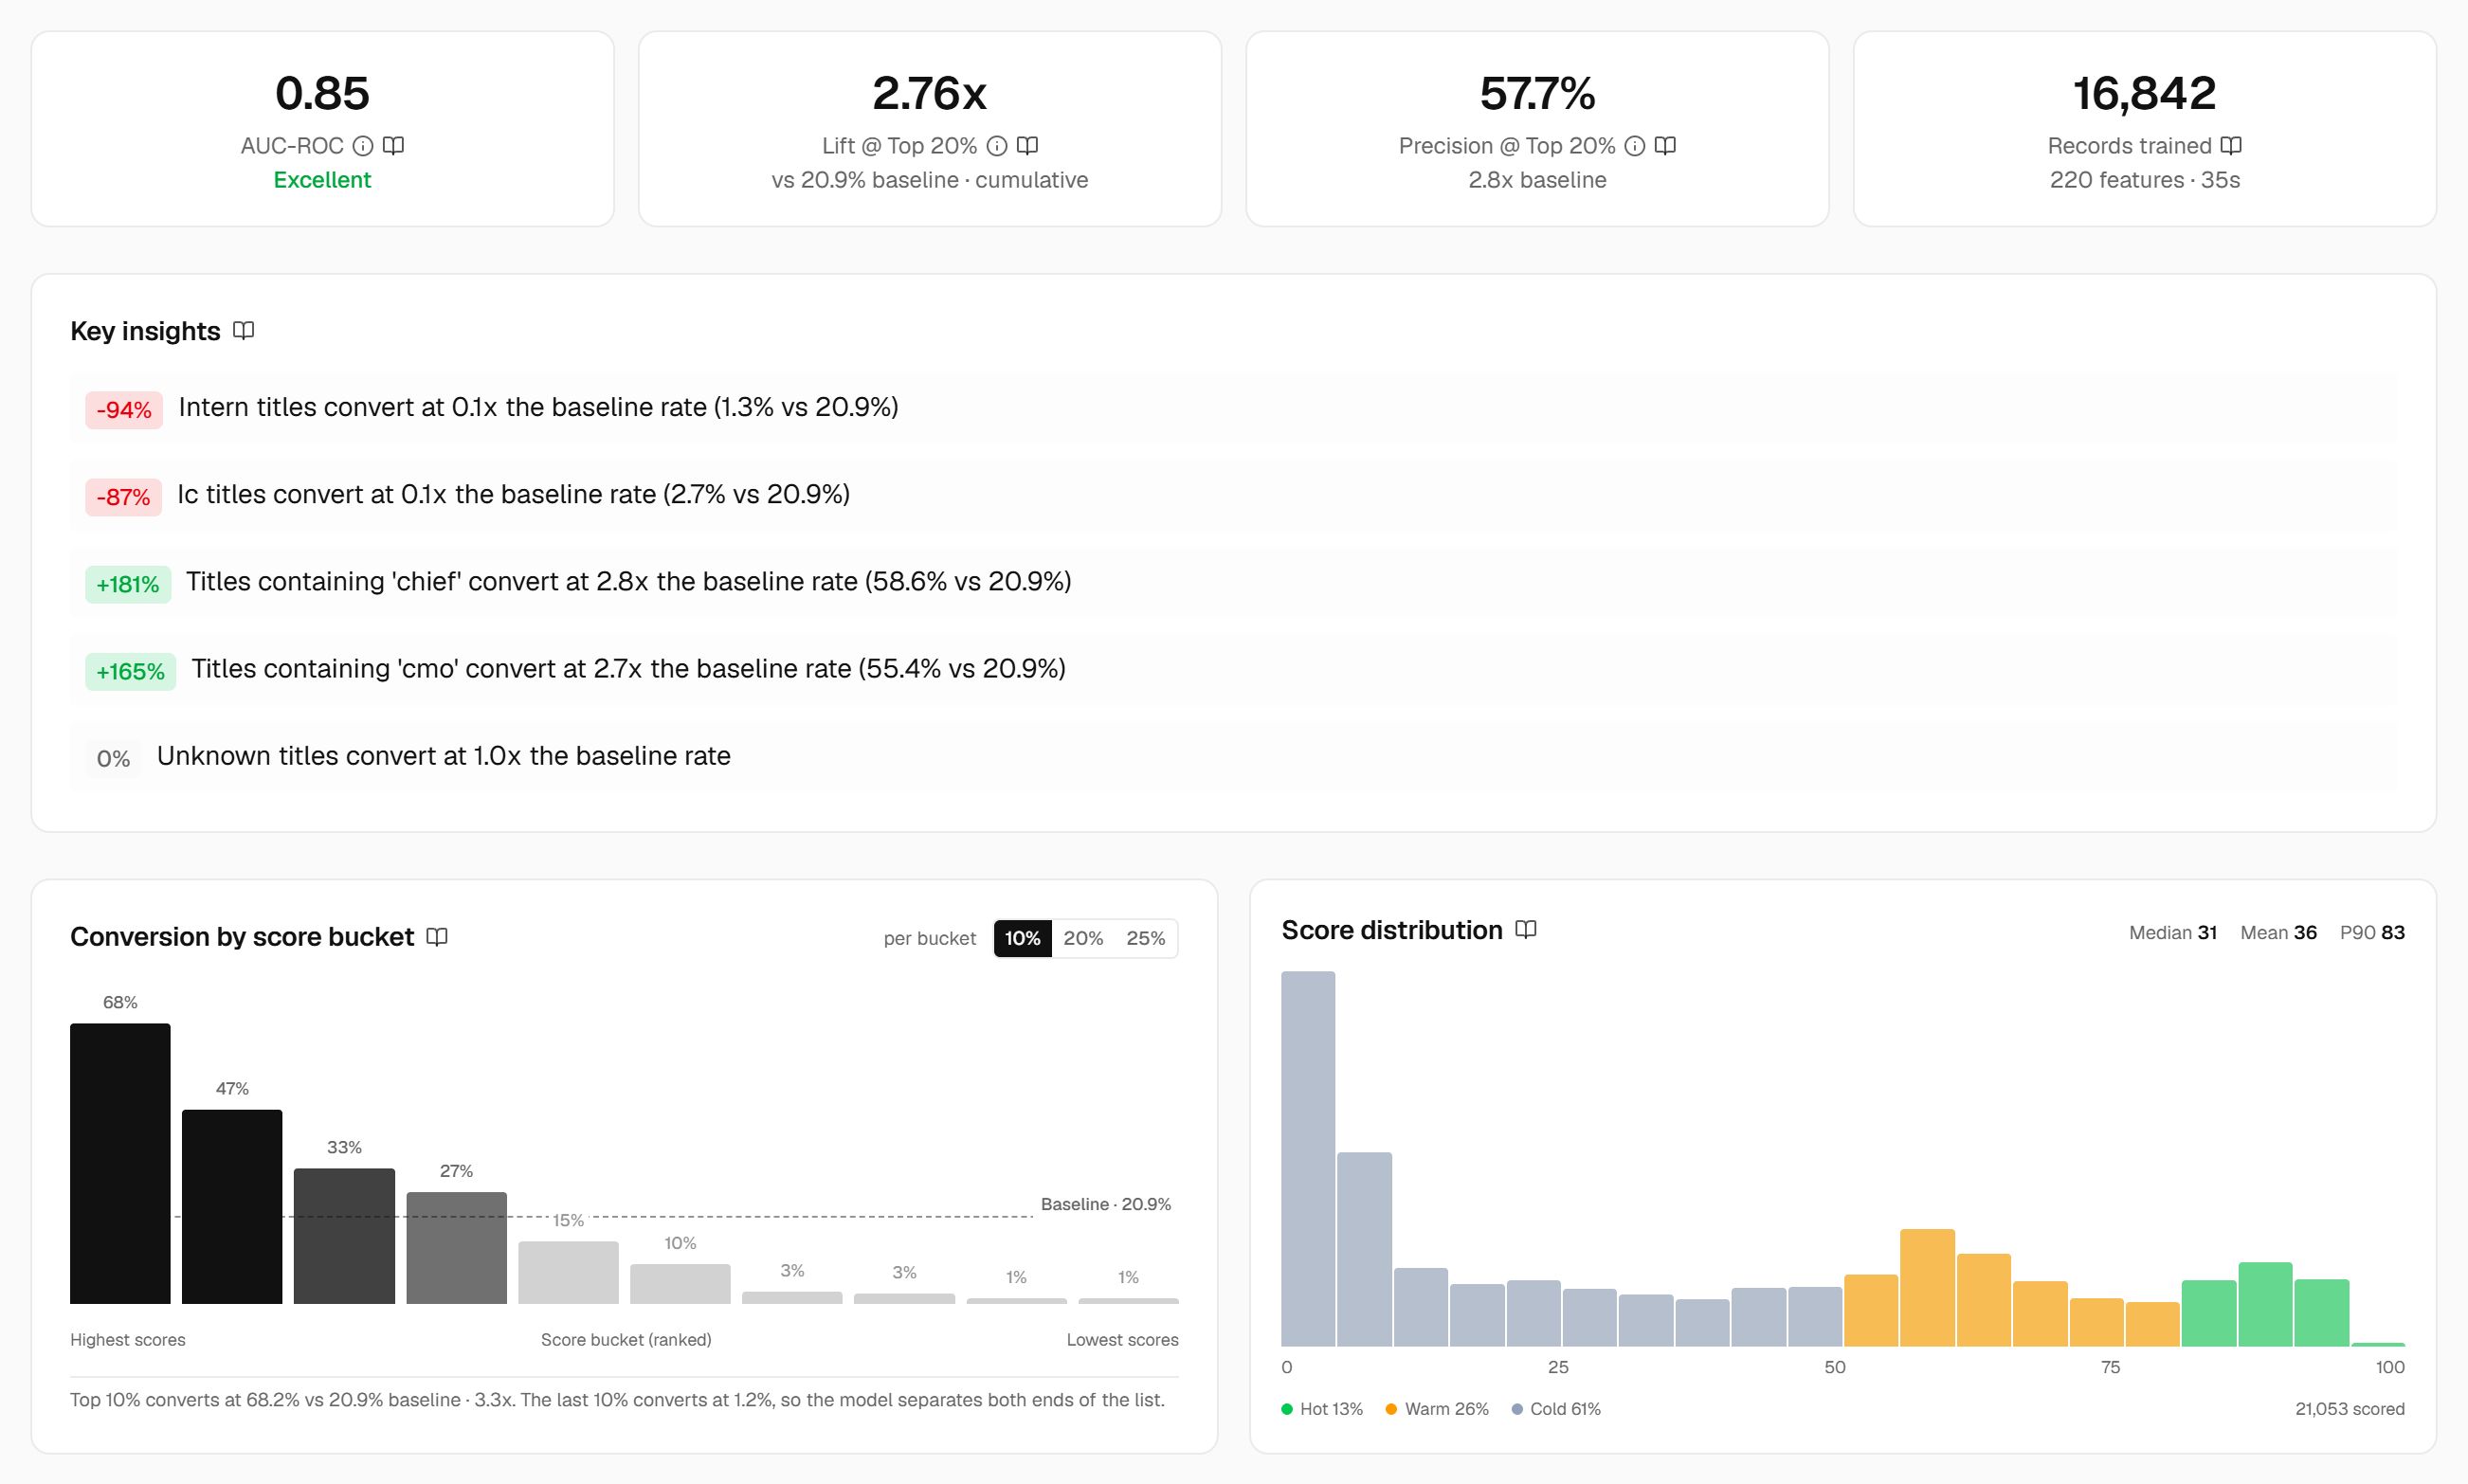Click the tallest gray bar in Score distribution
The height and width of the screenshot is (1484, 2468).
click(1308, 1159)
